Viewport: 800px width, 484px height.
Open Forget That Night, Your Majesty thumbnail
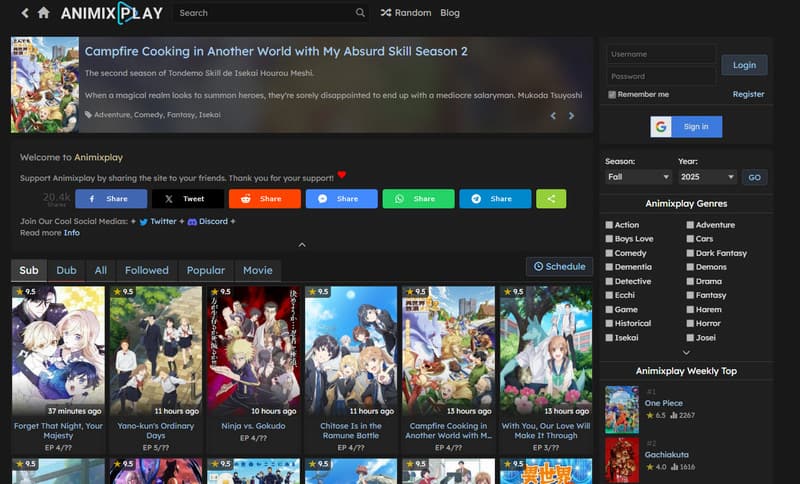point(58,351)
